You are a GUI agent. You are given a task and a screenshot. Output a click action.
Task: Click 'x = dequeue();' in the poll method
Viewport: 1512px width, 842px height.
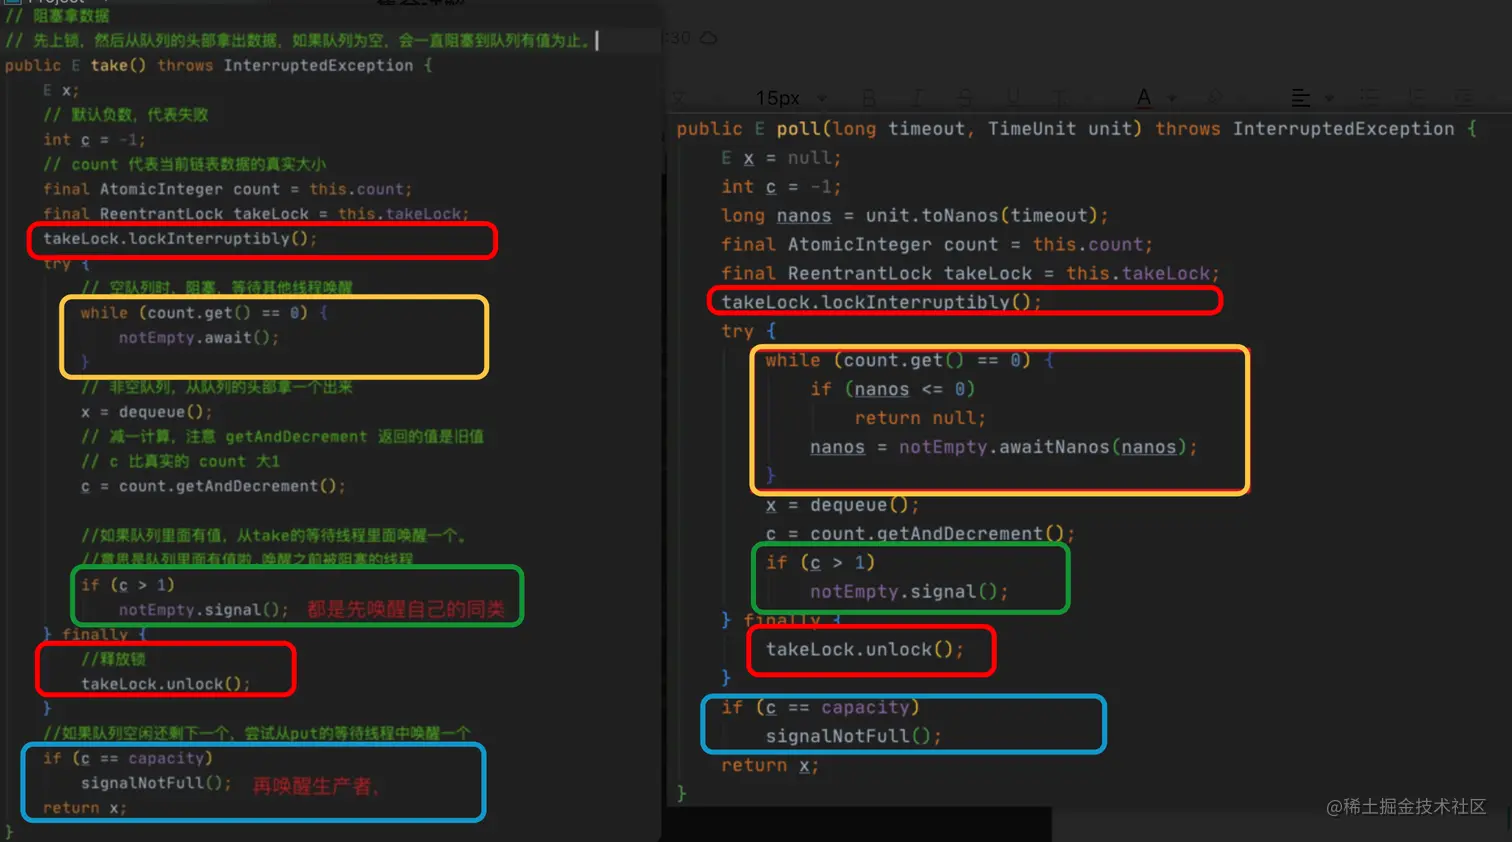842,505
